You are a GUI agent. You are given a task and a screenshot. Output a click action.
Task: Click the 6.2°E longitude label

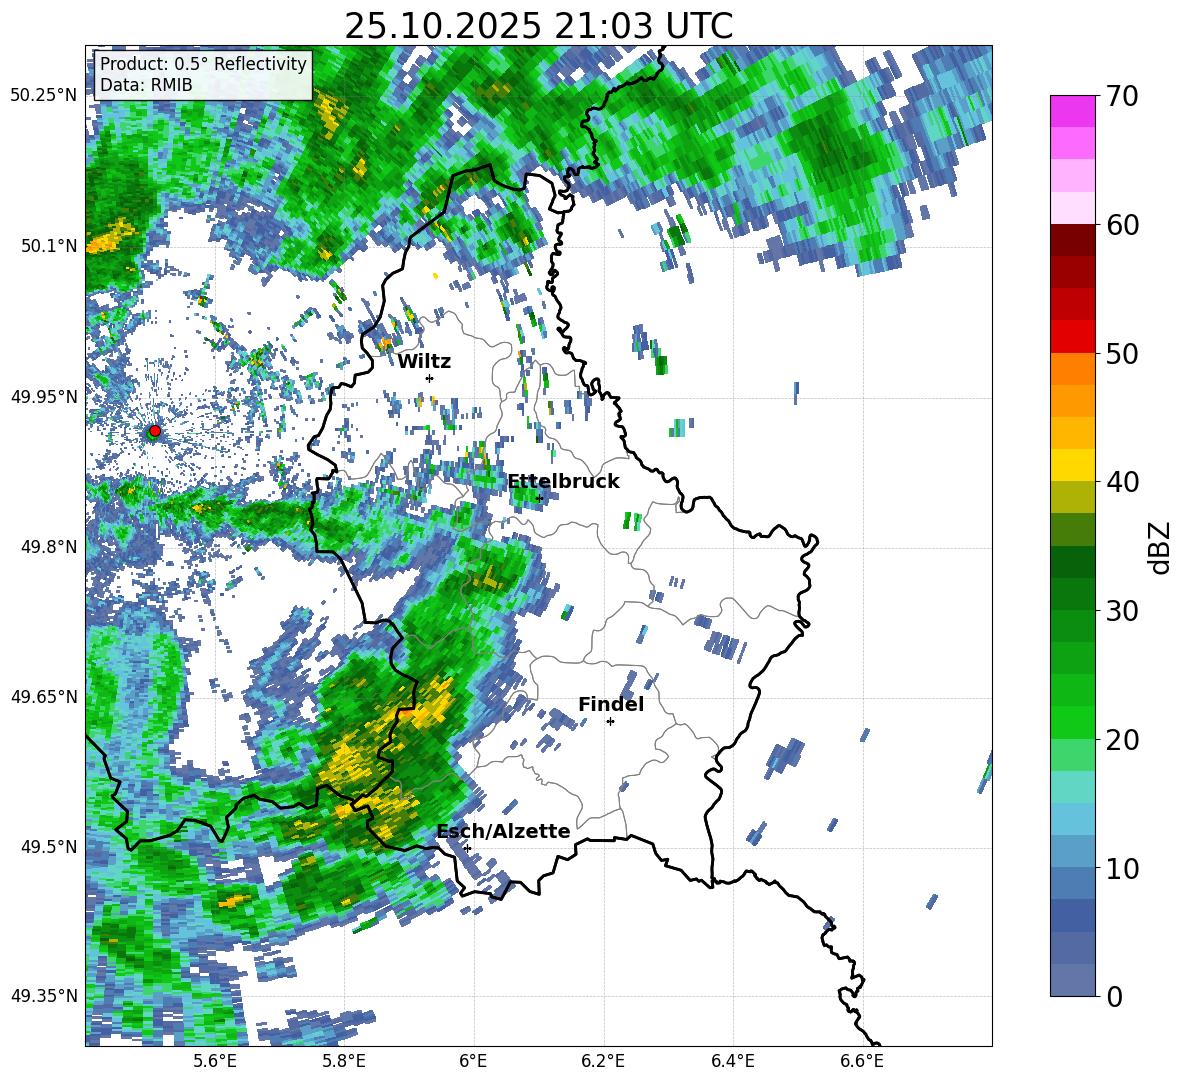point(603,1061)
